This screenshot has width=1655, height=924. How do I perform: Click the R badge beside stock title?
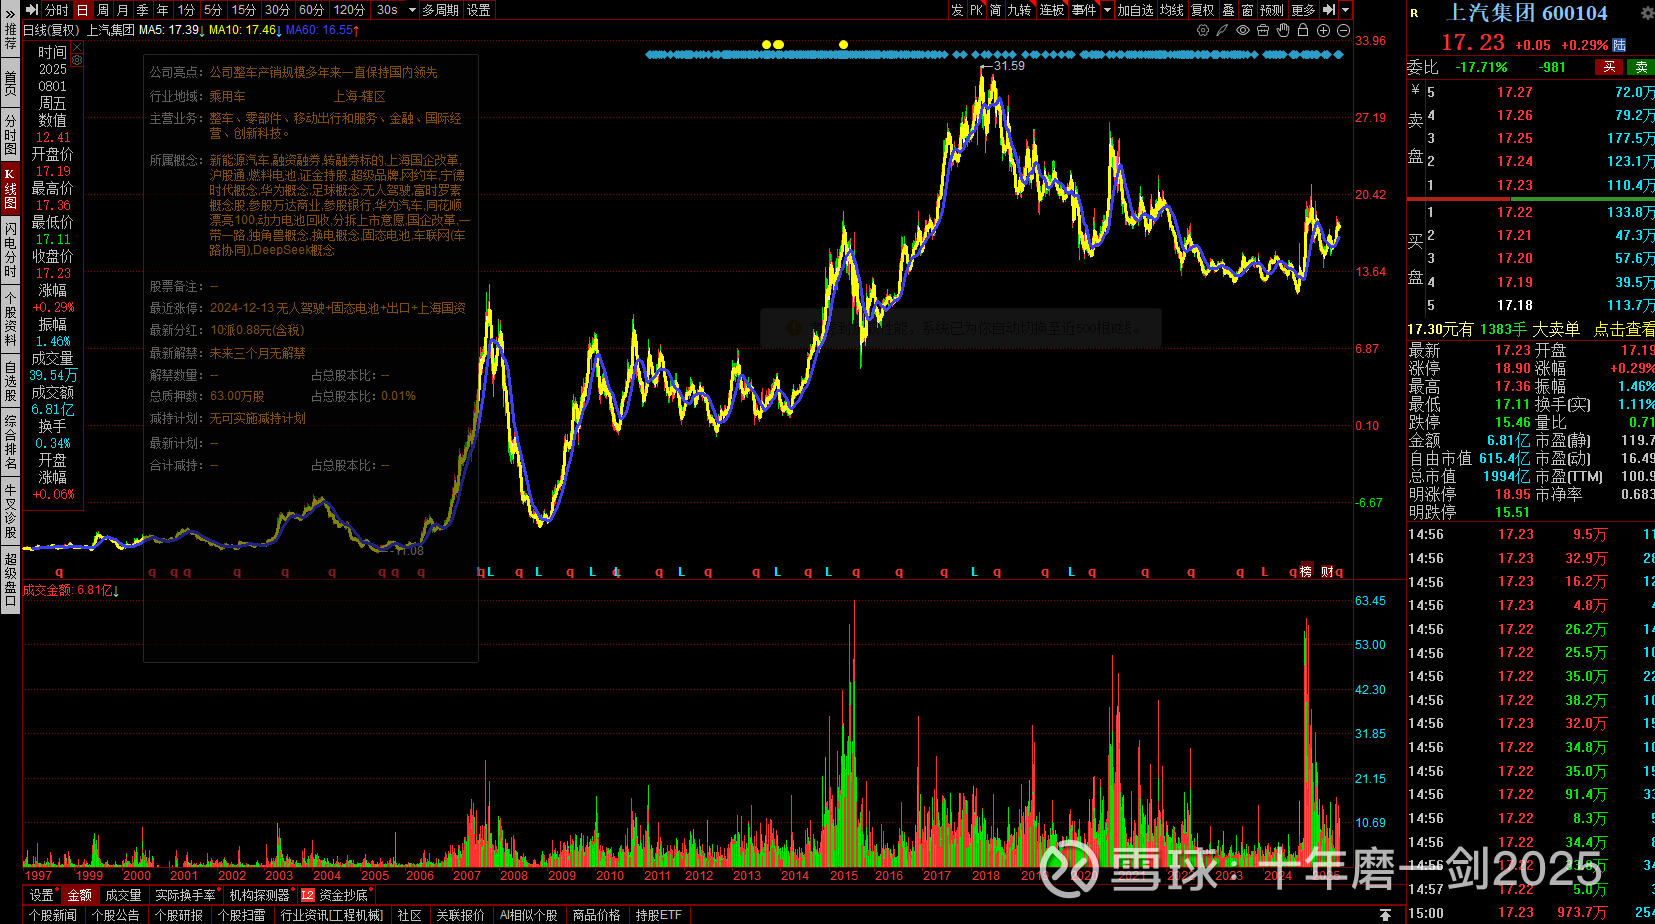click(x=1415, y=13)
